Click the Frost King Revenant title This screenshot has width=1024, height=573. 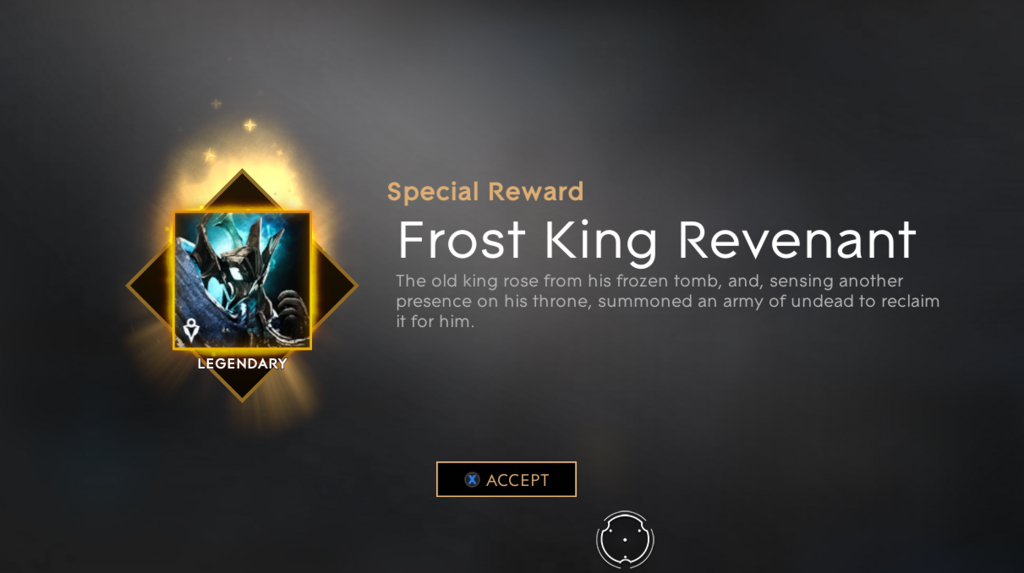pos(657,241)
